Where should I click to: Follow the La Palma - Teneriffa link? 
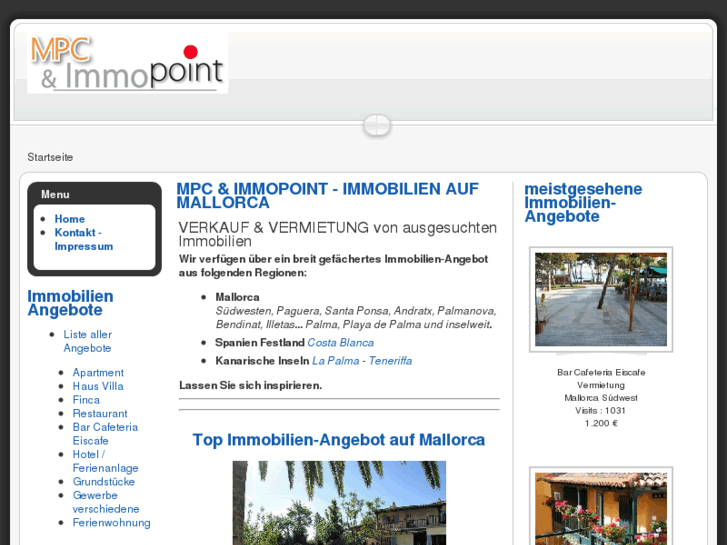[x=362, y=361]
